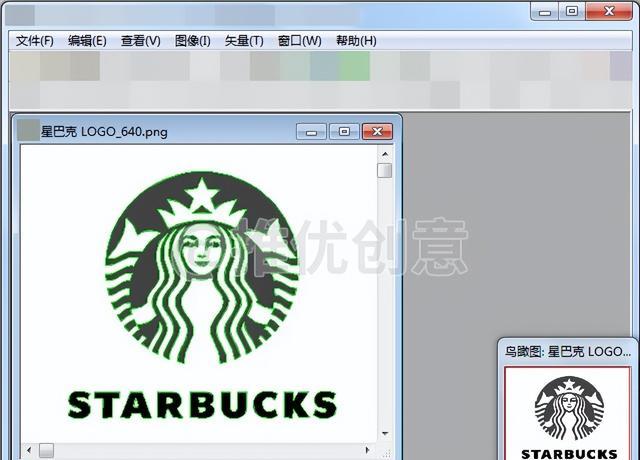Click the document vertical scrollbar down arrow

click(x=384, y=433)
